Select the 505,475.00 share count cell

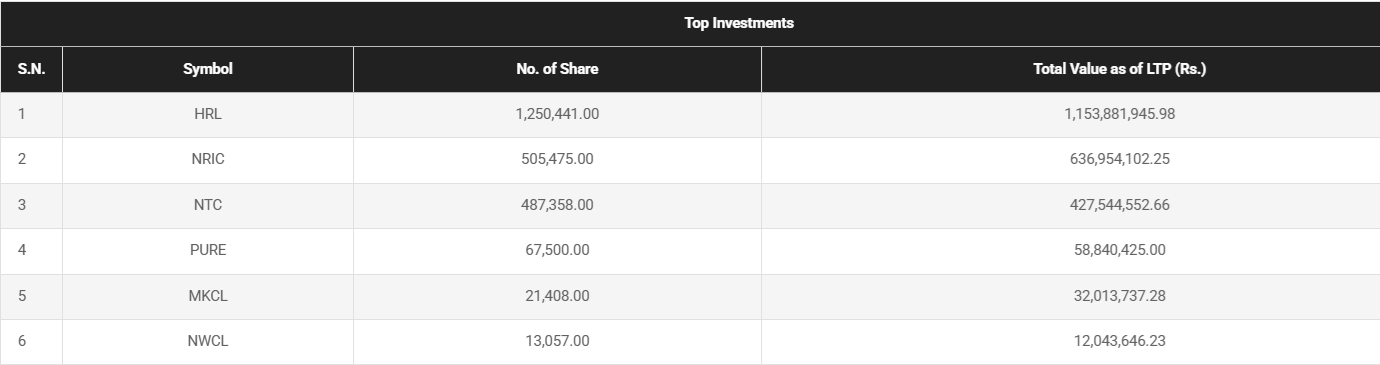coord(557,160)
